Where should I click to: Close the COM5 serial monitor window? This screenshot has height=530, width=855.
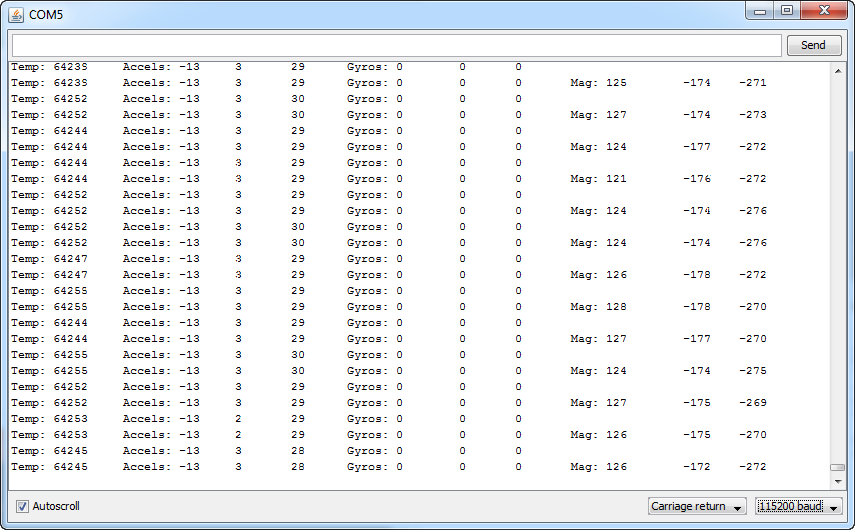coord(826,11)
